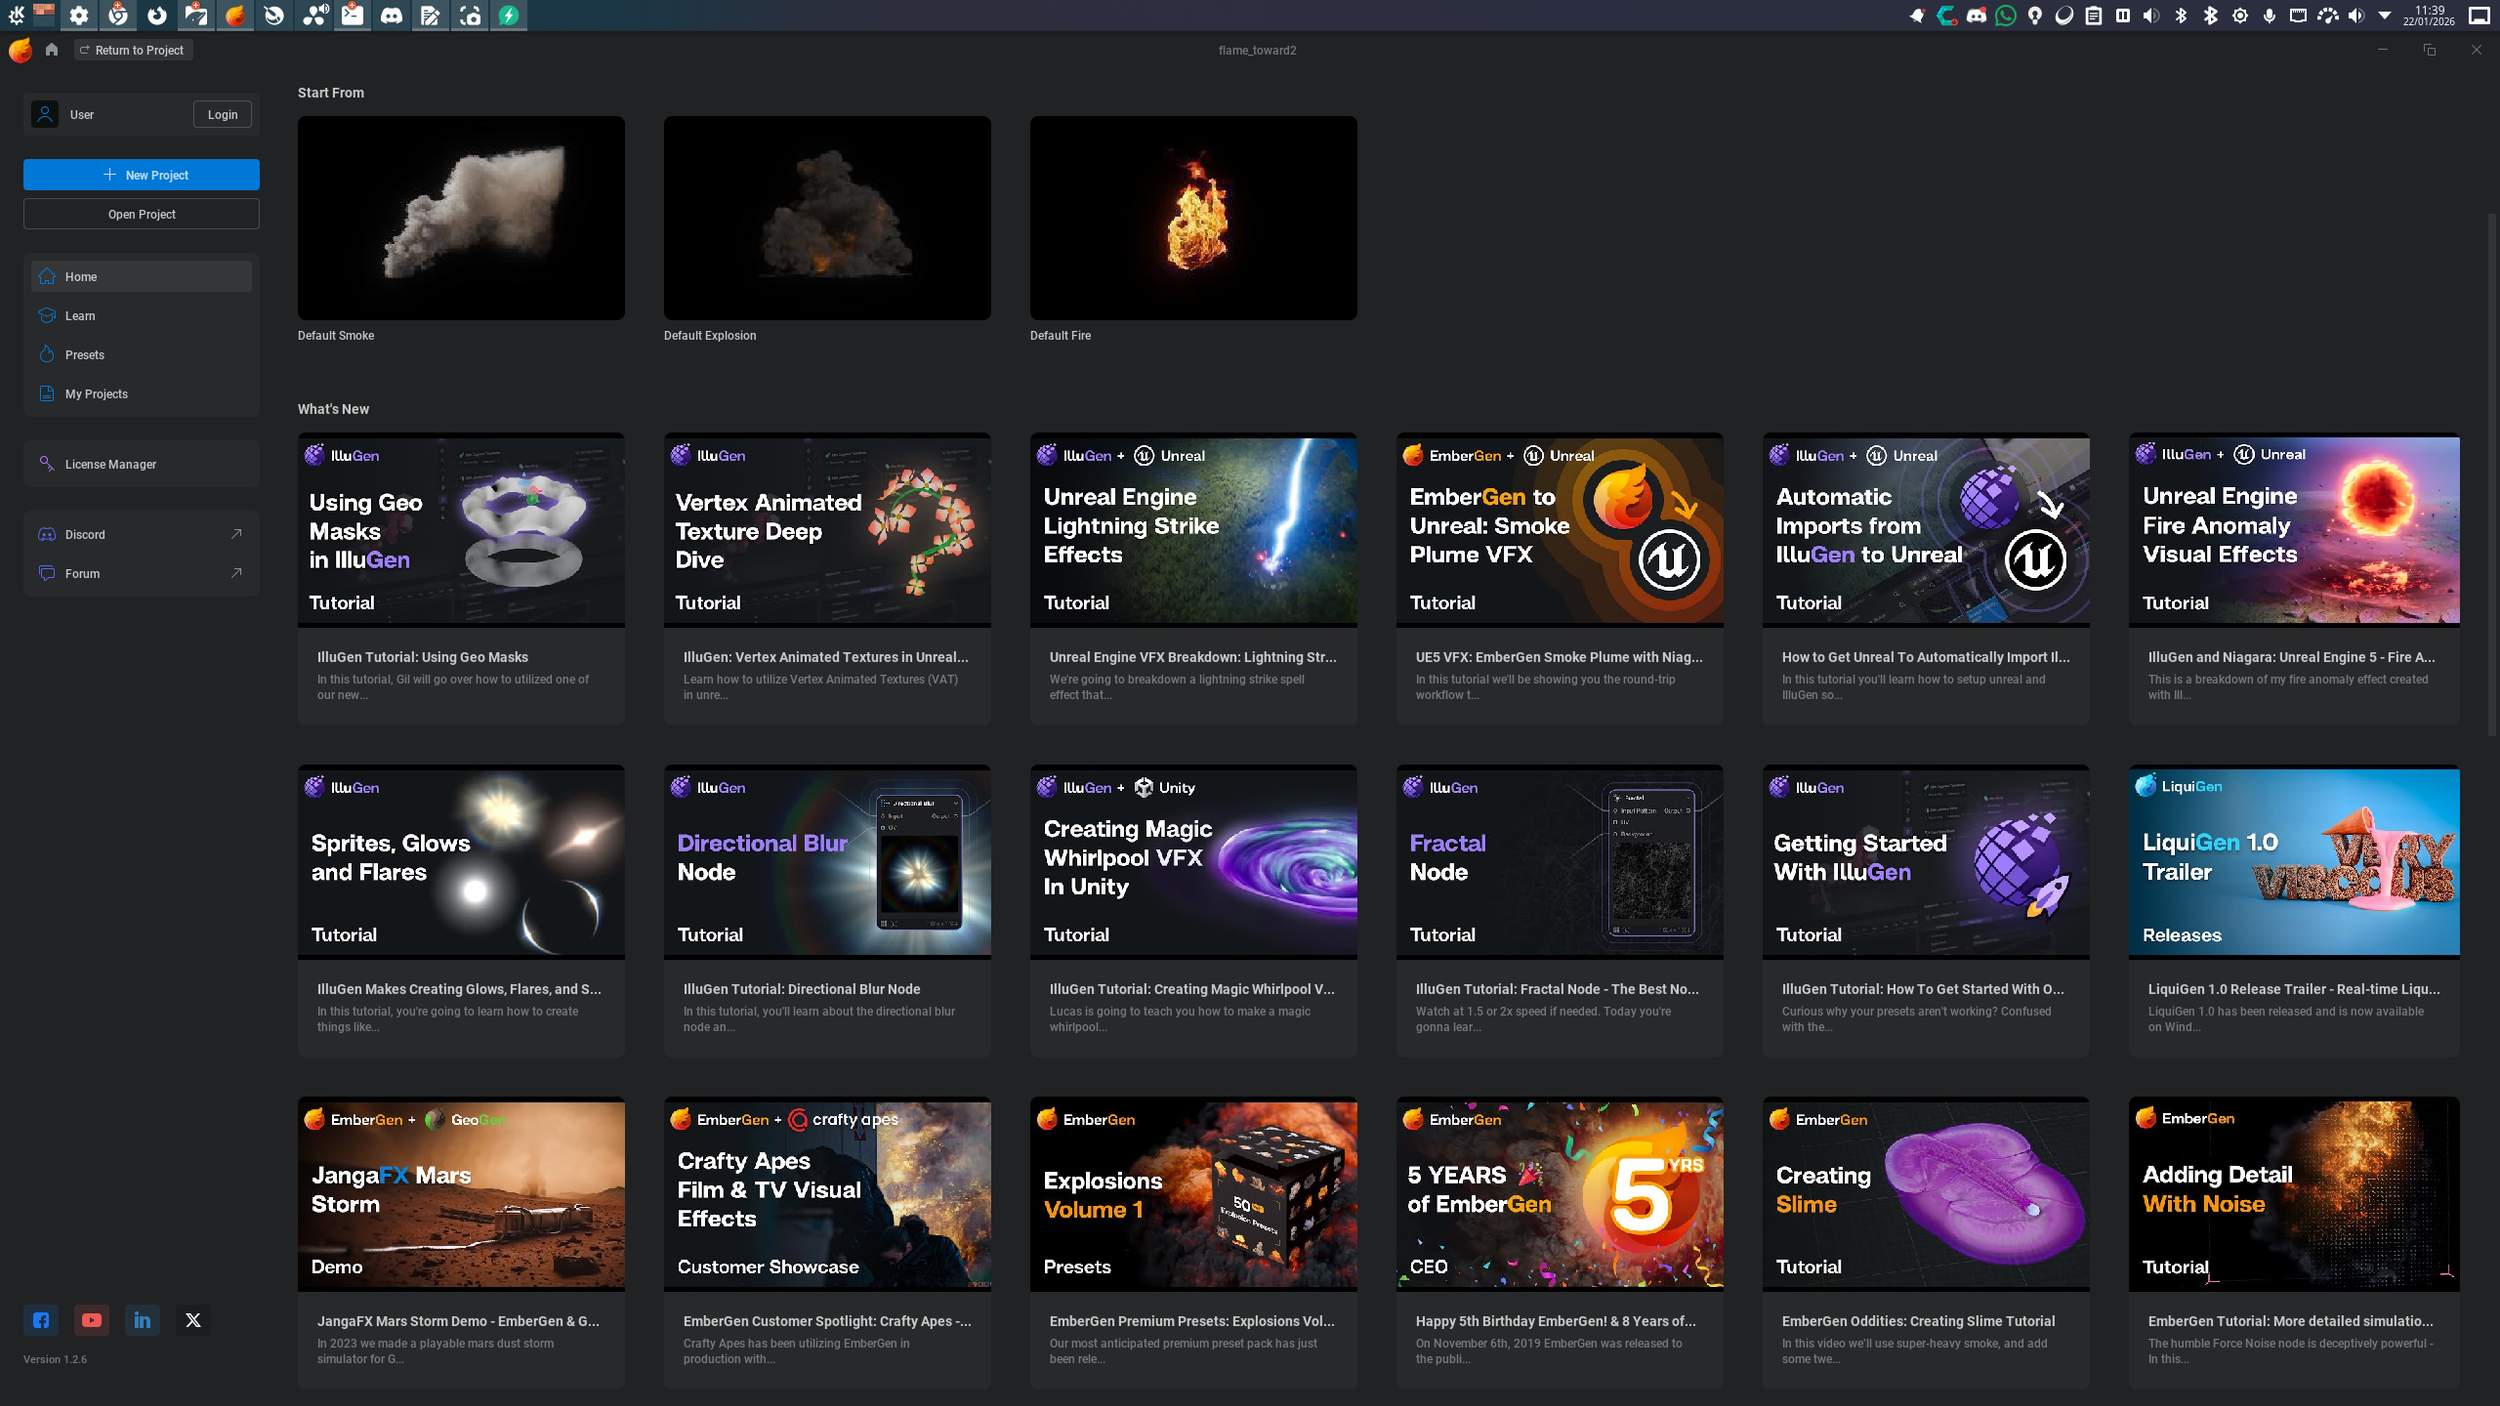Click the EmberGen flame icon in the taskbar
Viewport: 2500px width, 1406px height.
[236, 15]
